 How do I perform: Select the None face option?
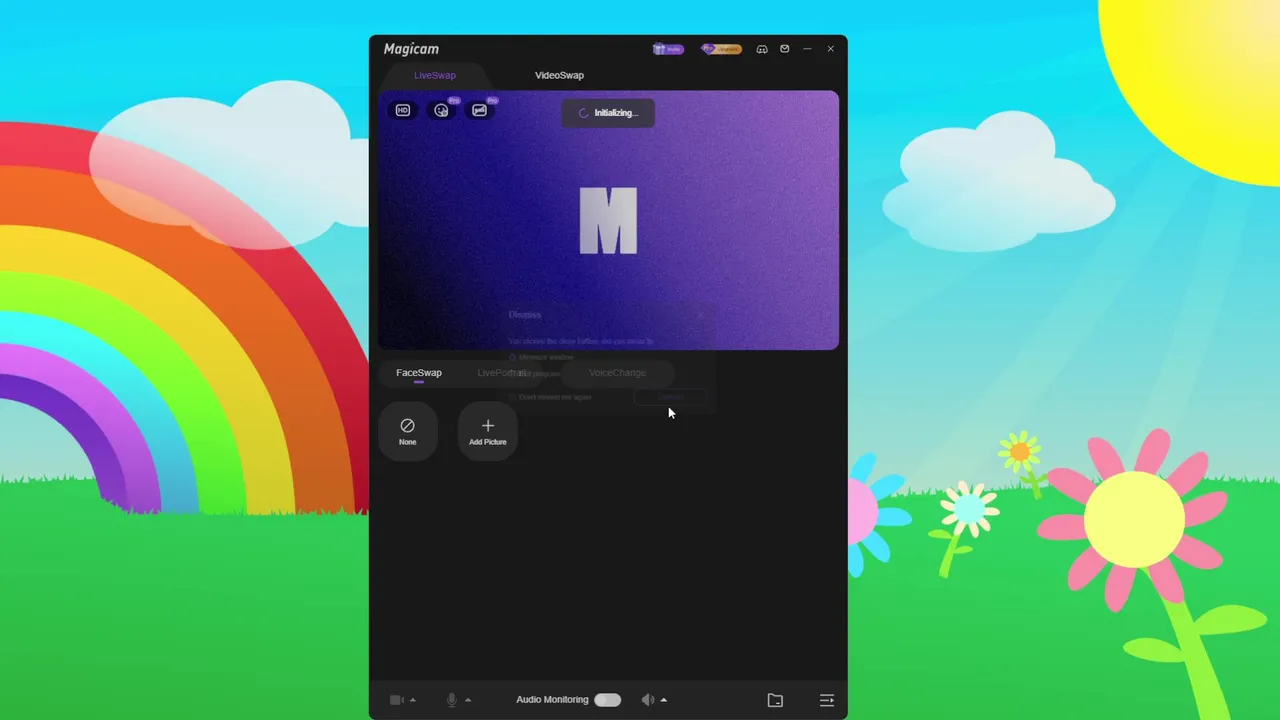tap(408, 431)
